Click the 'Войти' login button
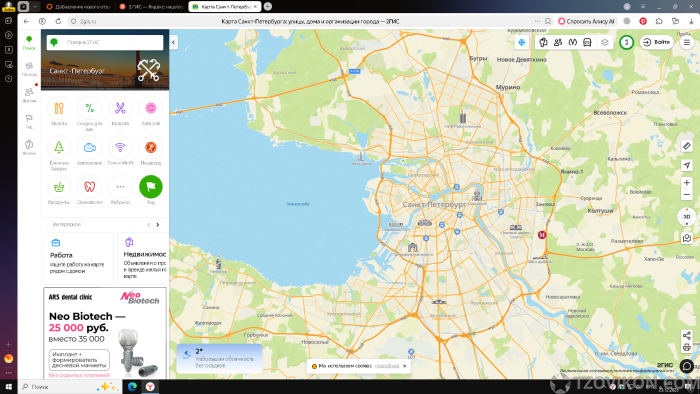 click(x=656, y=42)
